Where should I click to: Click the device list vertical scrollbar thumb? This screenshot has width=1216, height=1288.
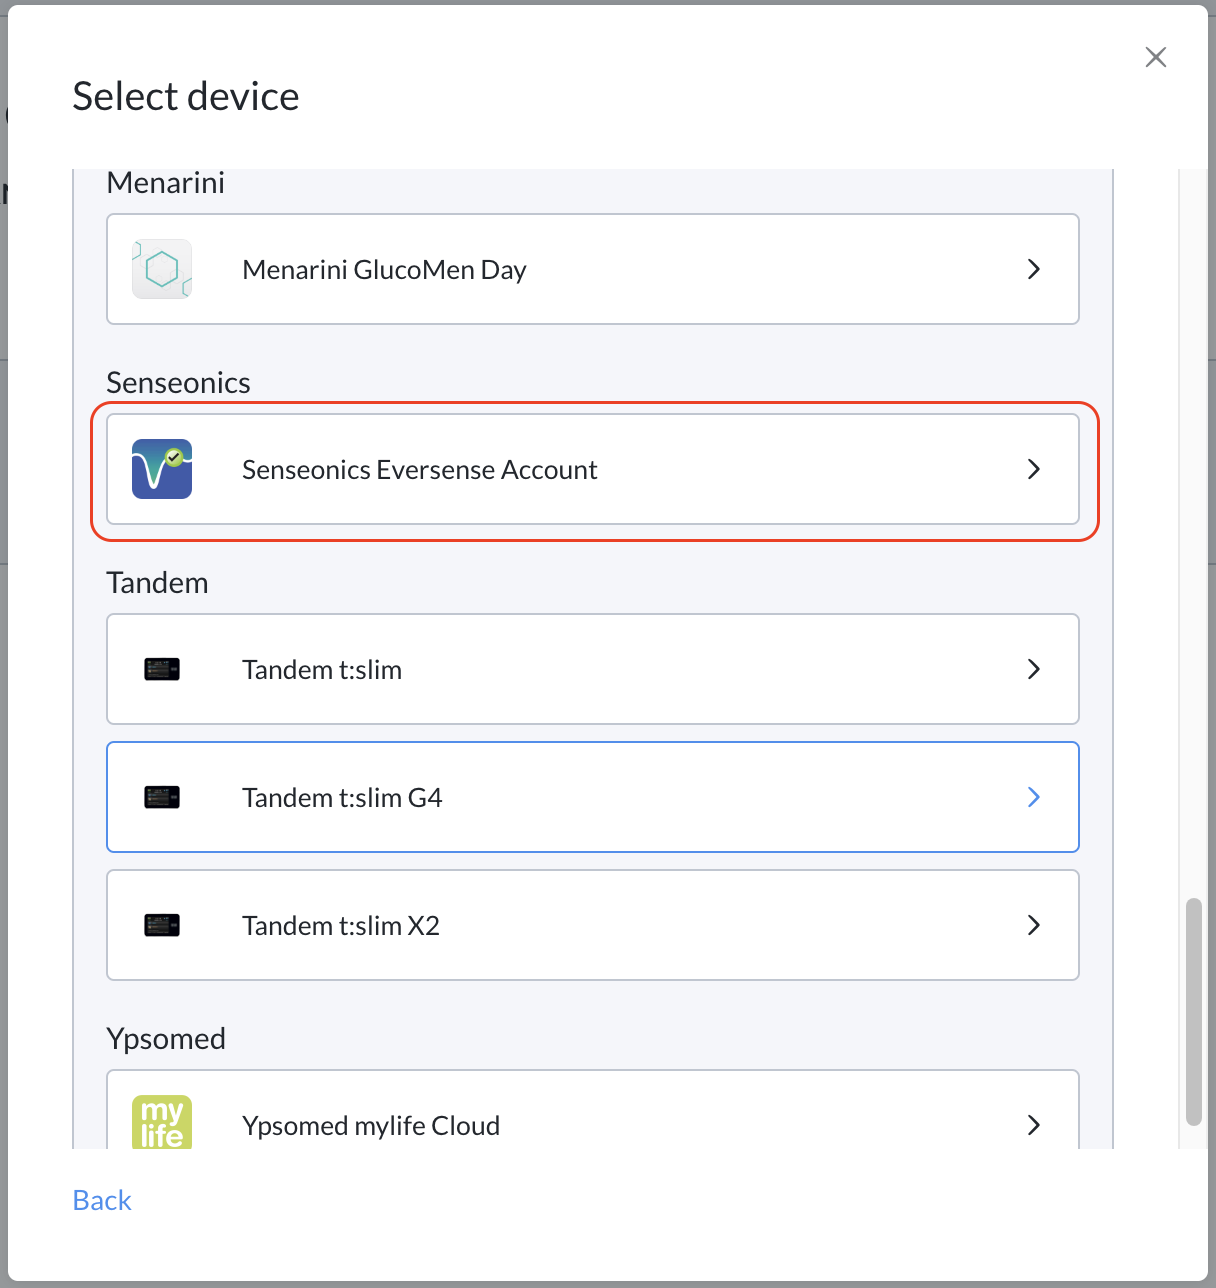[1193, 1012]
